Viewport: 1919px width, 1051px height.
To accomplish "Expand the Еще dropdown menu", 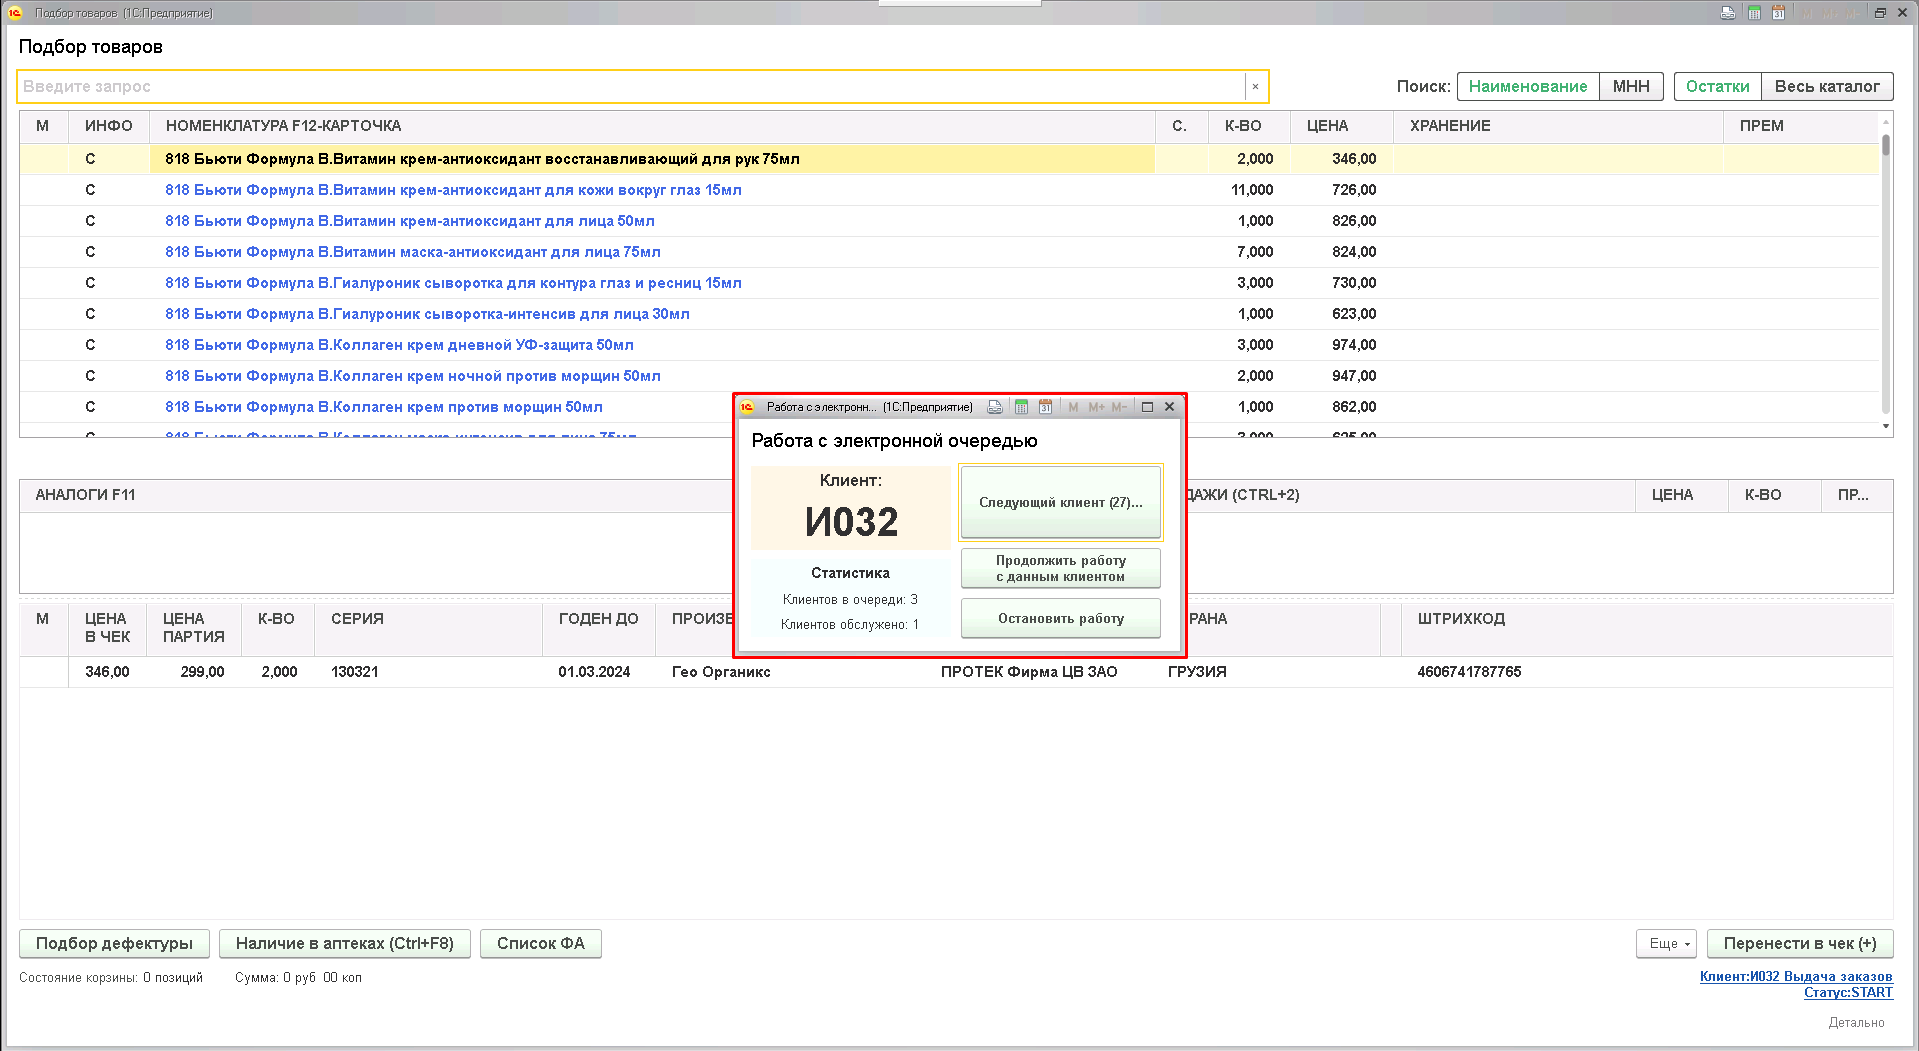I will (1666, 944).
